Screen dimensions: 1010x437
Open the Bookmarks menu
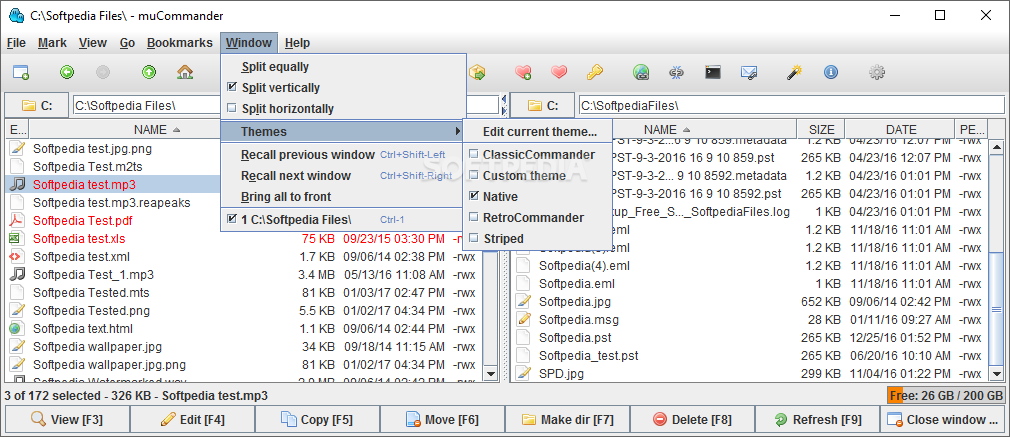(180, 43)
